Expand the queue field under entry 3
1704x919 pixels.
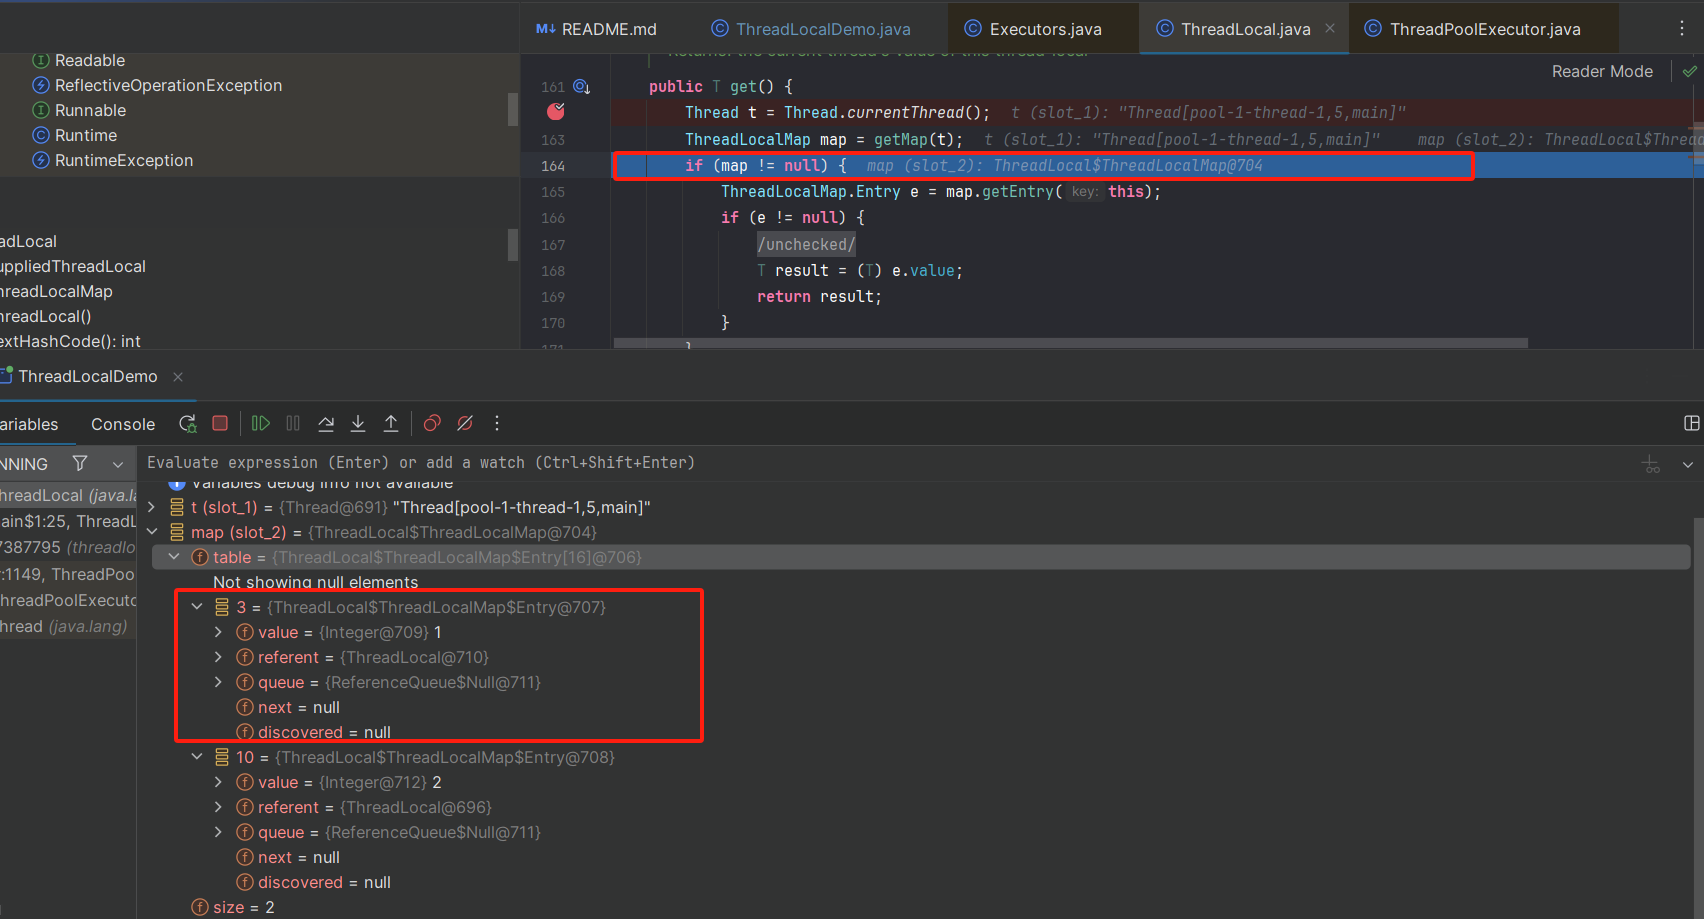tap(218, 682)
